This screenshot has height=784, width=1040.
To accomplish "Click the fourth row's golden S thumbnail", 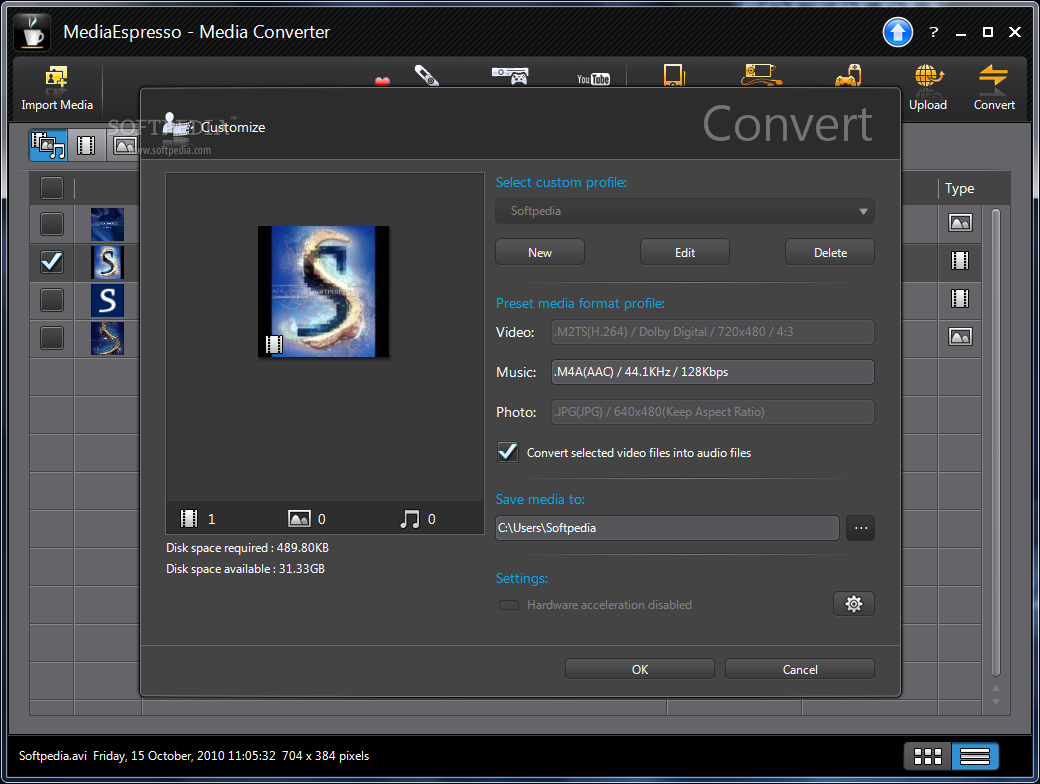I will pyautogui.click(x=107, y=338).
